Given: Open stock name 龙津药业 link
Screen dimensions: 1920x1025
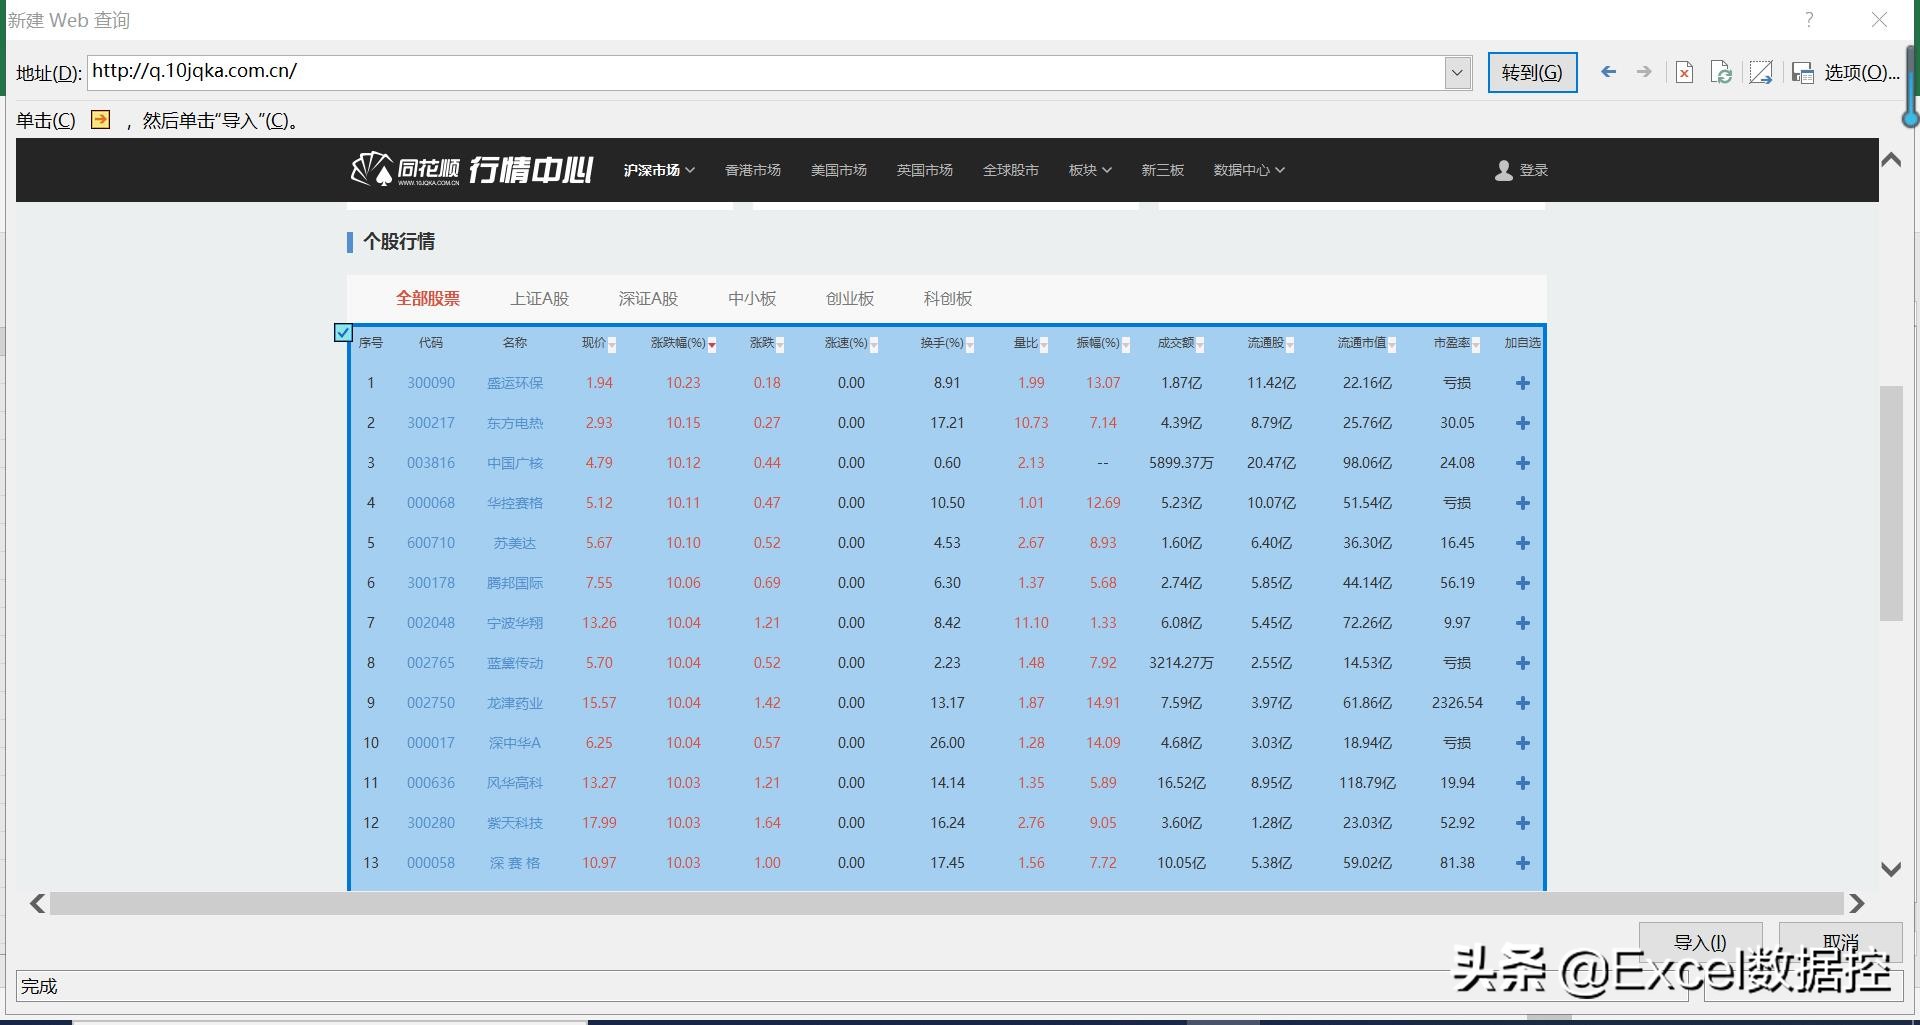Looking at the screenshot, I should coord(515,703).
